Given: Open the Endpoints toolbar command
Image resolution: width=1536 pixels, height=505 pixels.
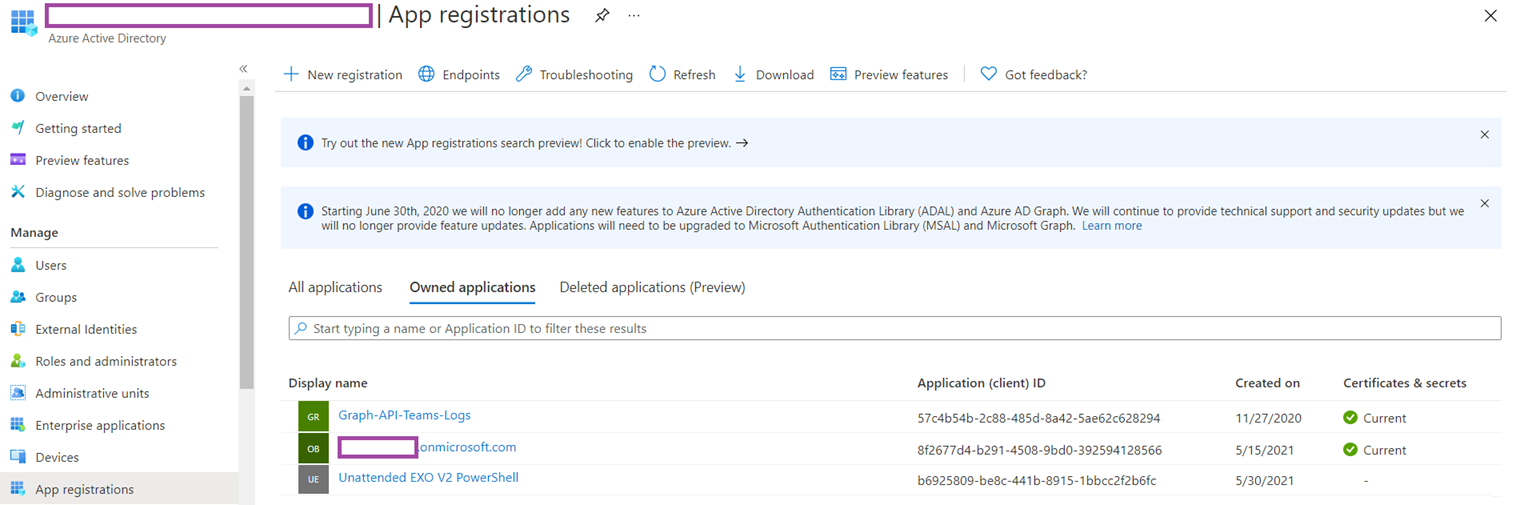Looking at the screenshot, I should pos(459,74).
